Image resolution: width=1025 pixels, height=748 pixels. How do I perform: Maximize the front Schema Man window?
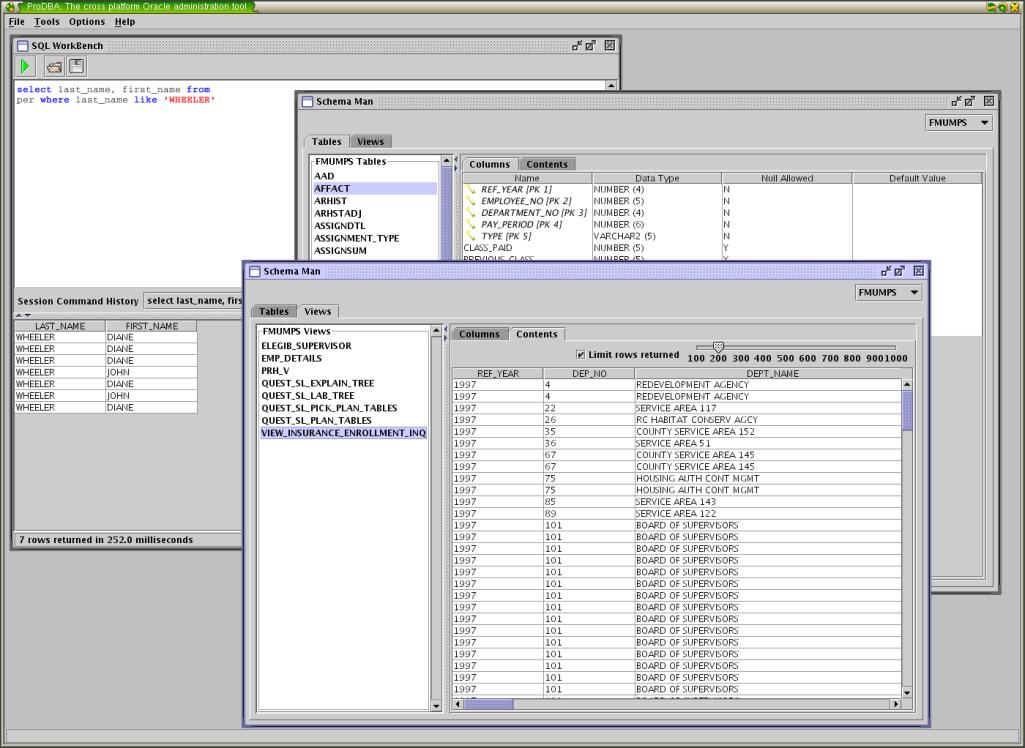900,271
